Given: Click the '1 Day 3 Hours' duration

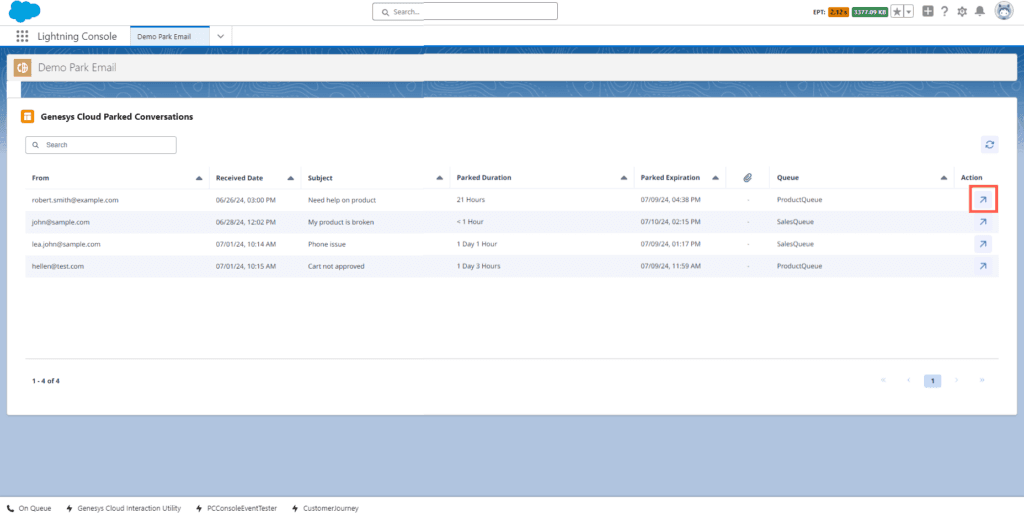Looking at the screenshot, I should [479, 266].
